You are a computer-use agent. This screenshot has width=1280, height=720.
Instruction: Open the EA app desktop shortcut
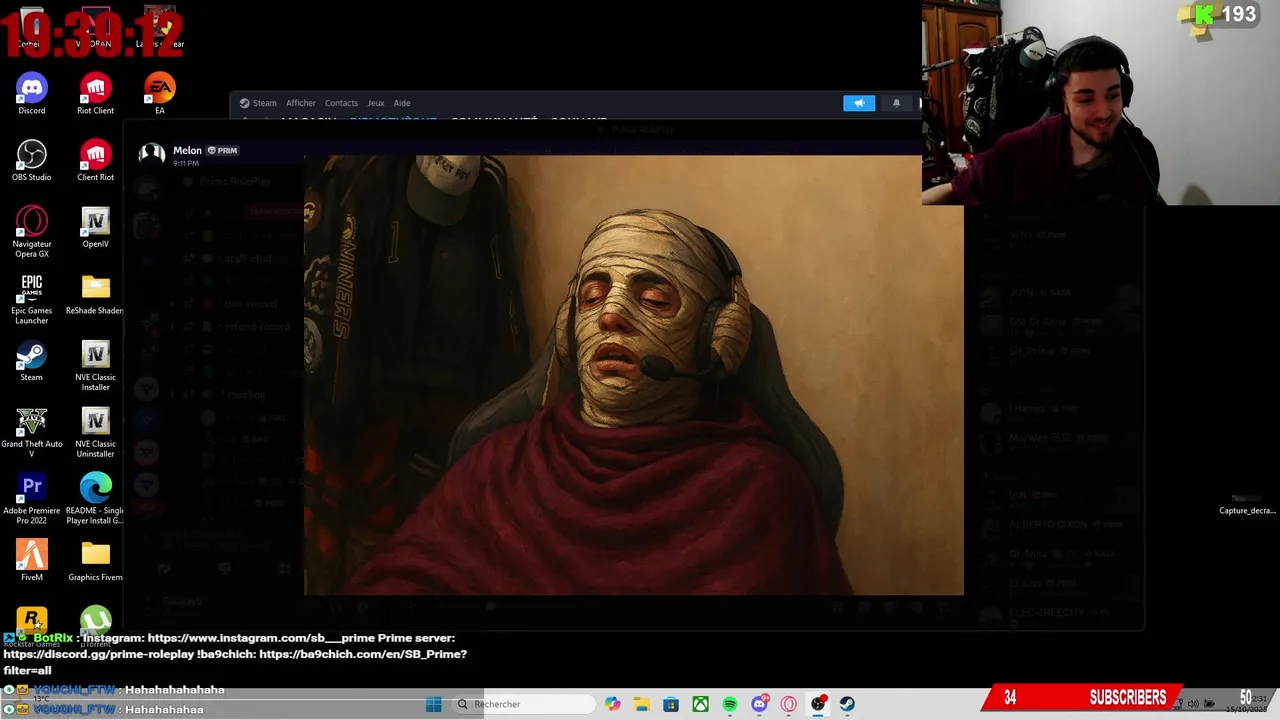pyautogui.click(x=159, y=93)
